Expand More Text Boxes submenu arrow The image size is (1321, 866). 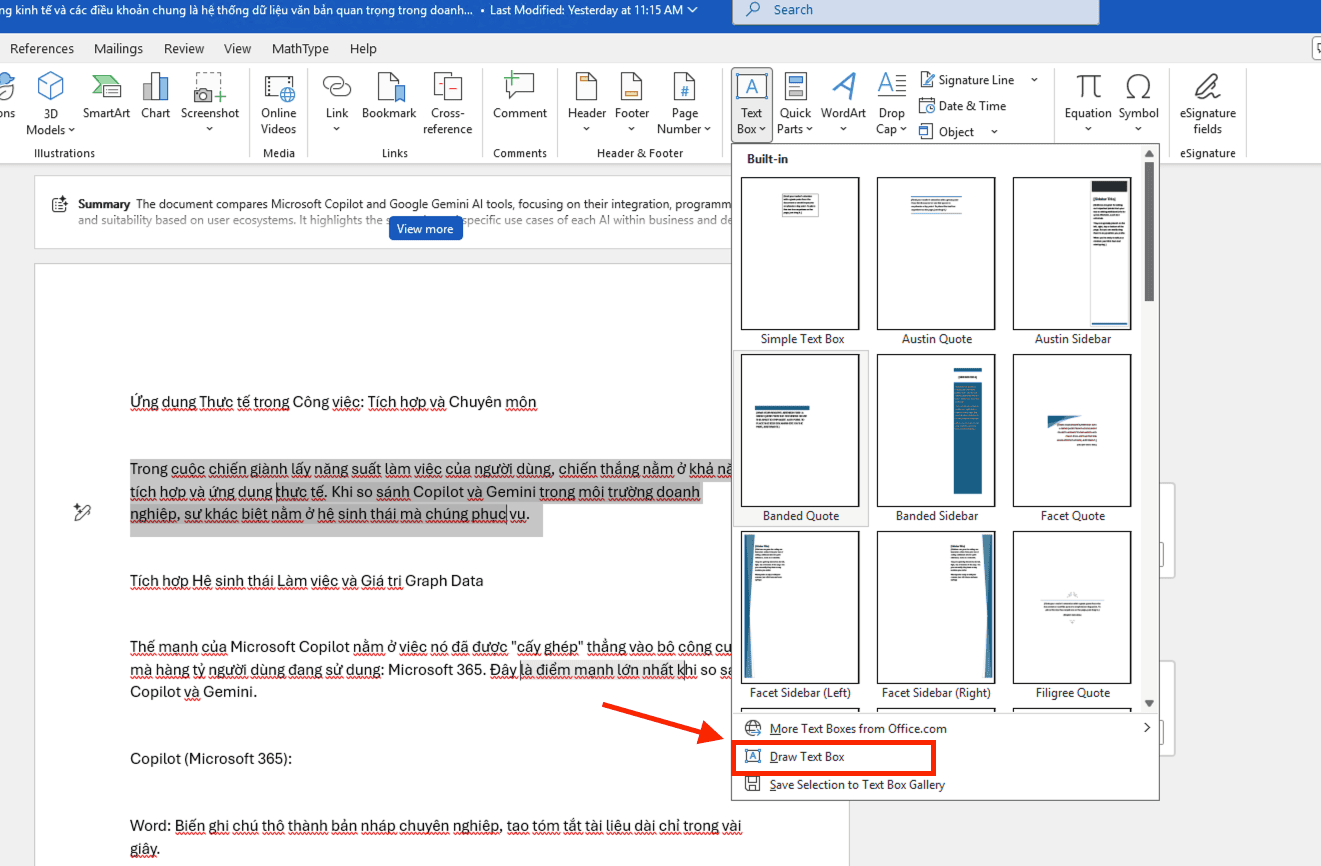1147,728
